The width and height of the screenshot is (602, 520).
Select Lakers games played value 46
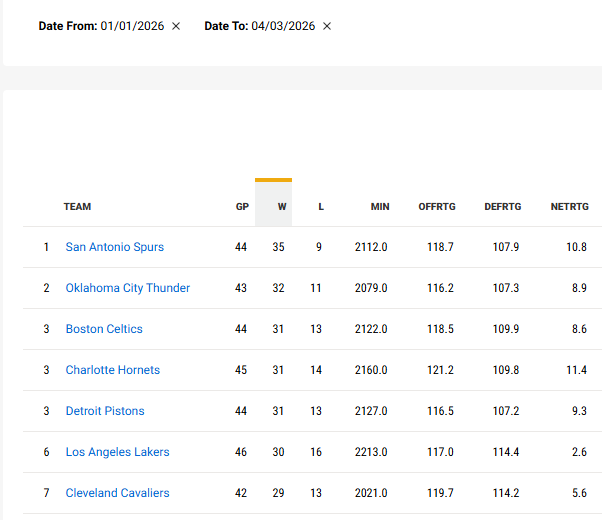coord(241,452)
